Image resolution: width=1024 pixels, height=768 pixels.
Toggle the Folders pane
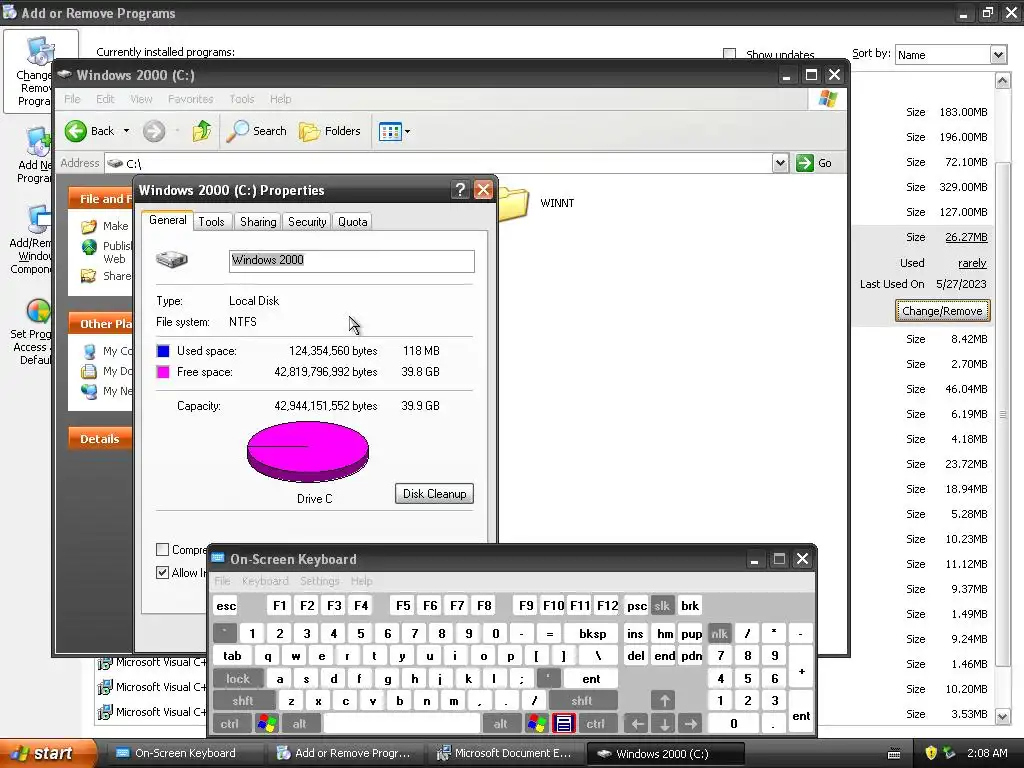[x=330, y=131]
